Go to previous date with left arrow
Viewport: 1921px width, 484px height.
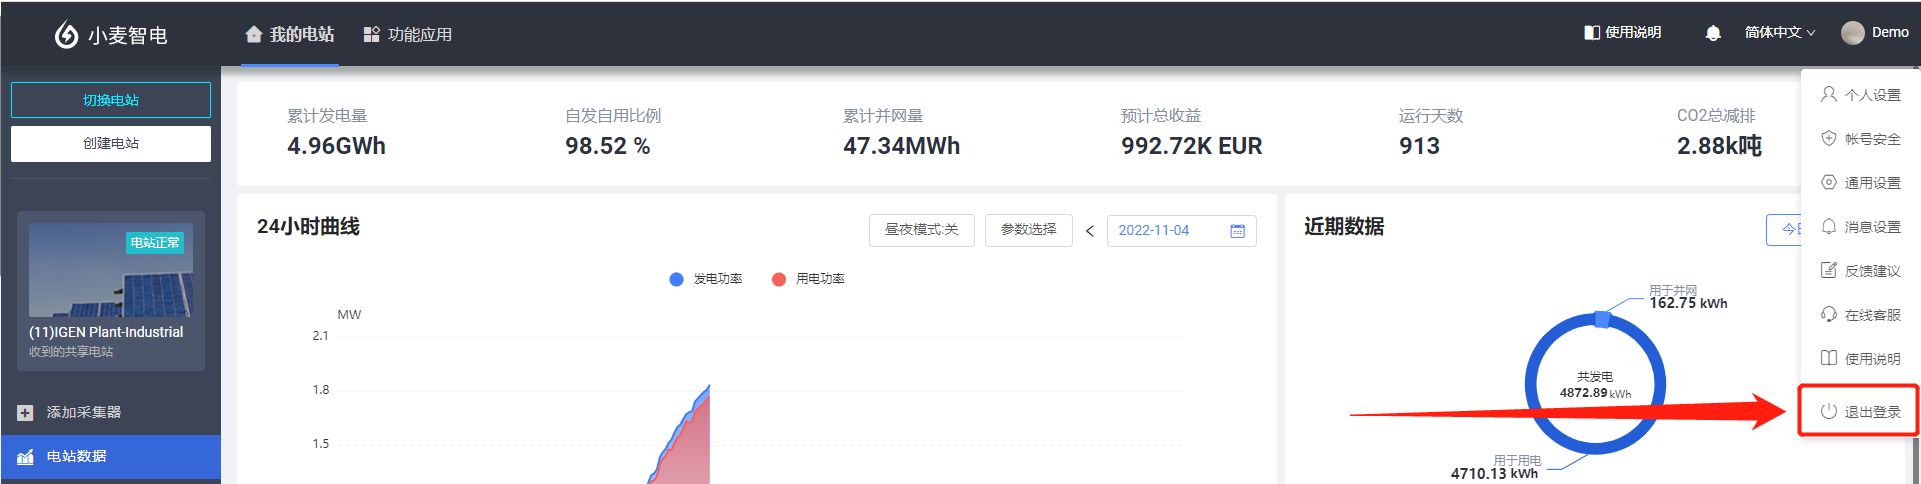[x=1090, y=231]
